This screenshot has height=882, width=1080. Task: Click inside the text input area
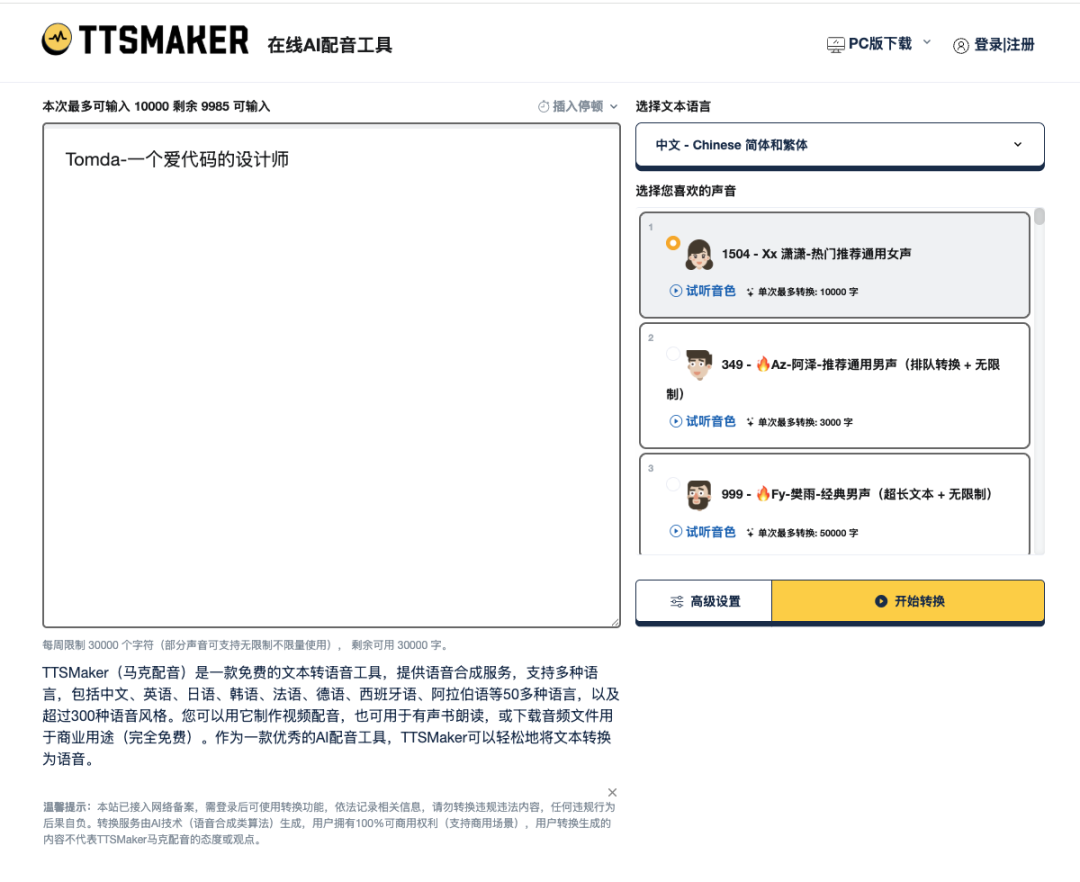[331, 375]
